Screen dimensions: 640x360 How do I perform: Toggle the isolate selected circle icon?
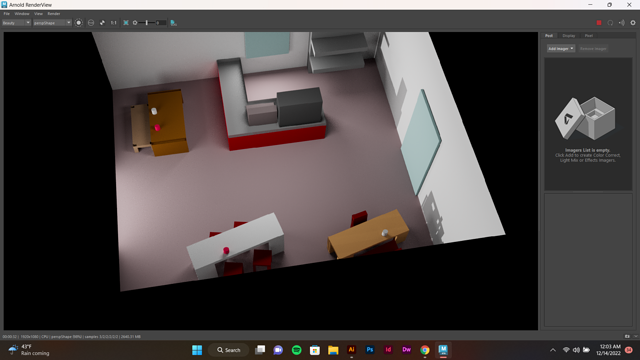pos(91,23)
